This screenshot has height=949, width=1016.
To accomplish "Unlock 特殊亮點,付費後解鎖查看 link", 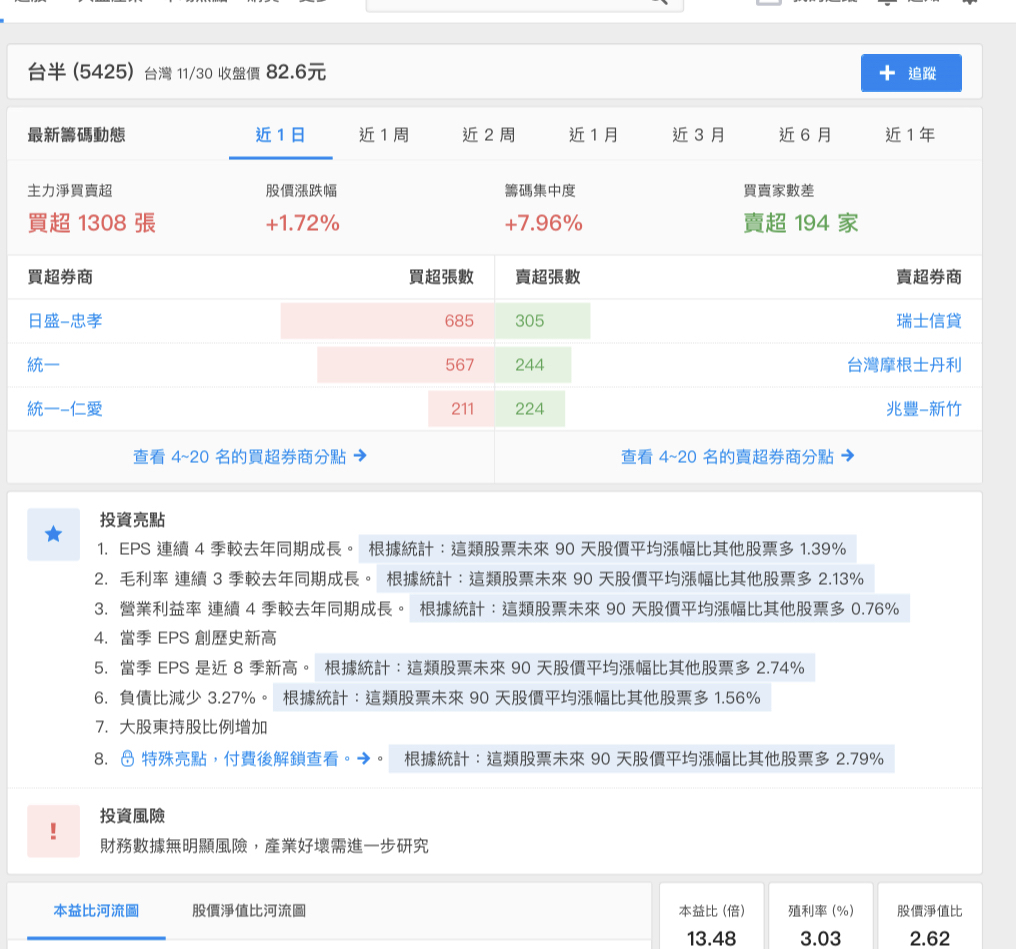I will pos(246,759).
